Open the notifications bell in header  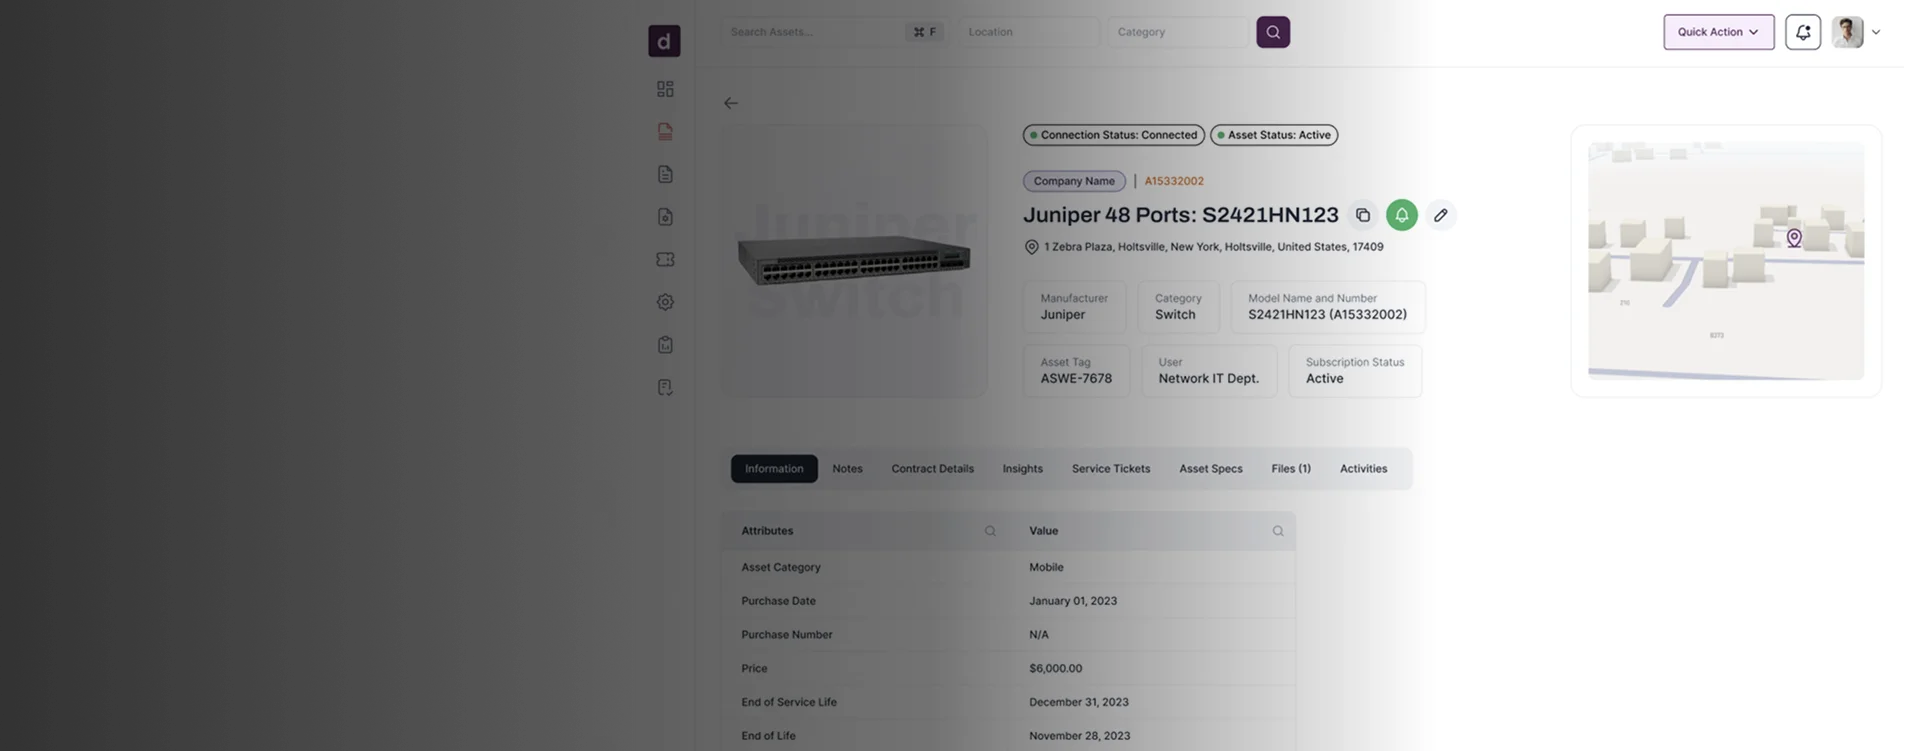(1802, 32)
